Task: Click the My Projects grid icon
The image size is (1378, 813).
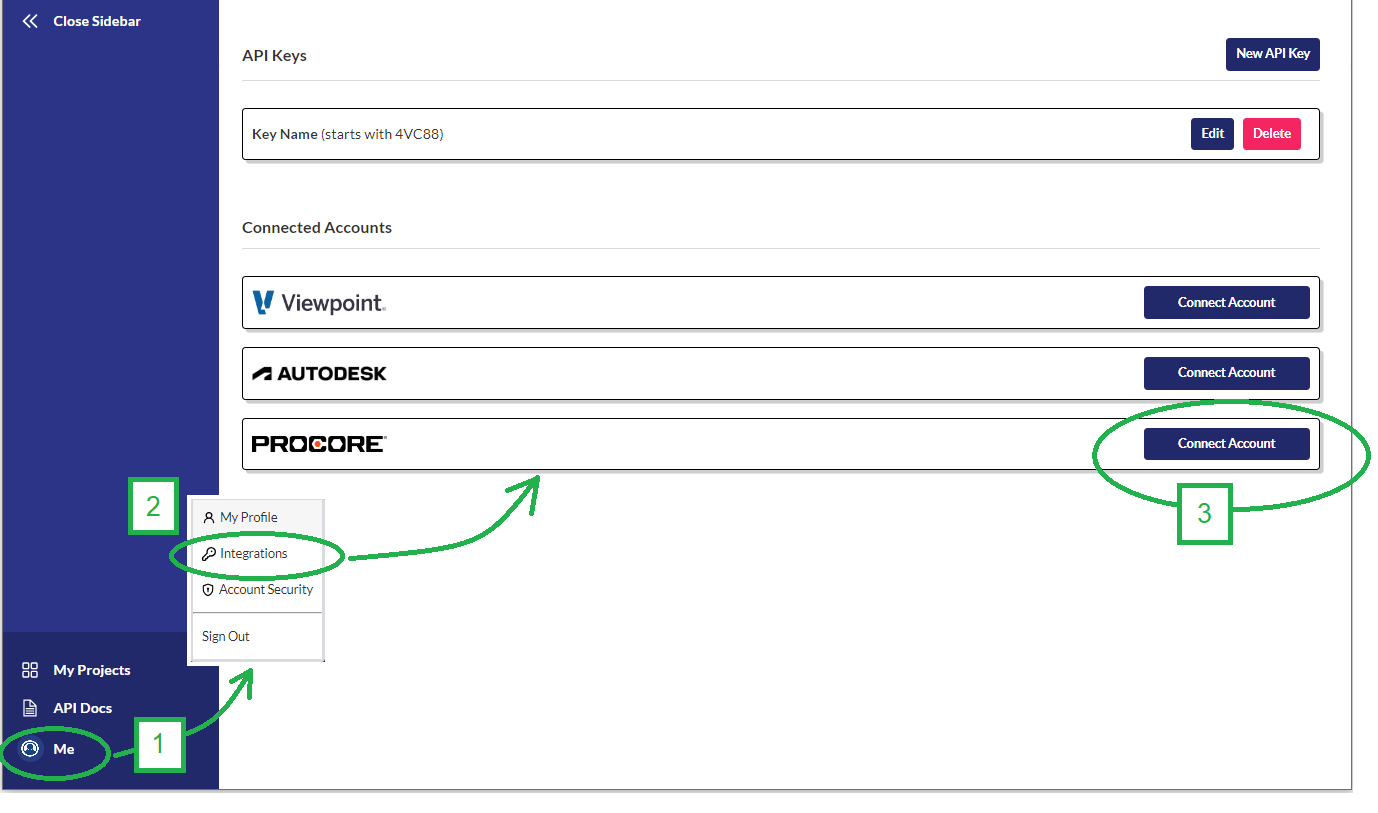Action: click(x=30, y=670)
